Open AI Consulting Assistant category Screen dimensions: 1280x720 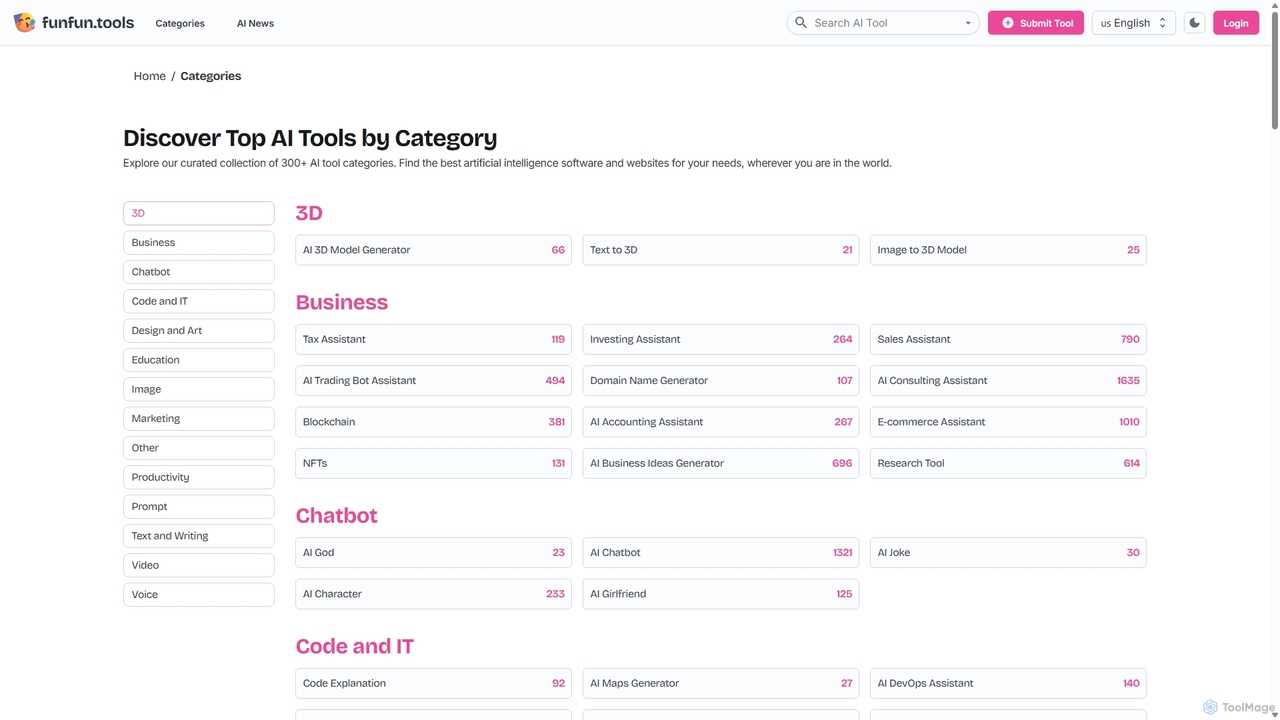click(x=1008, y=380)
